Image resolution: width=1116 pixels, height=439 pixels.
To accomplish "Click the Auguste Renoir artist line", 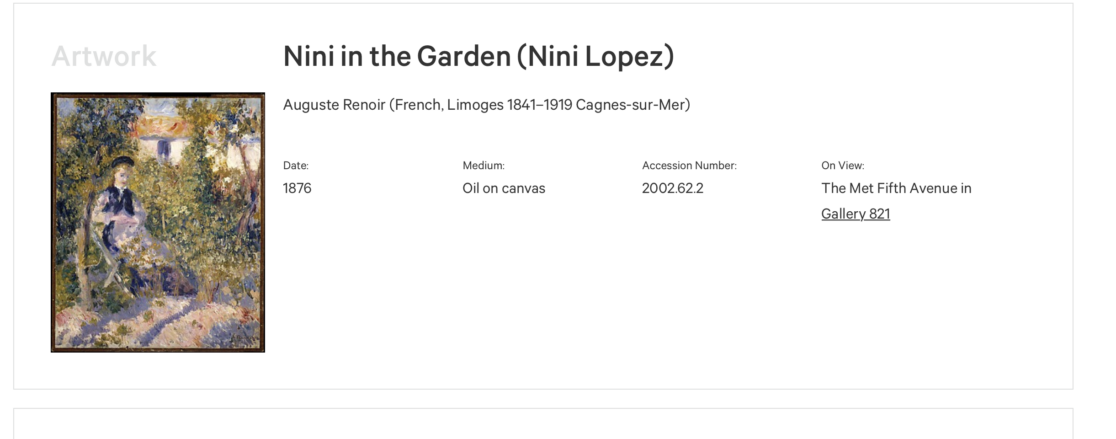I will click(486, 105).
